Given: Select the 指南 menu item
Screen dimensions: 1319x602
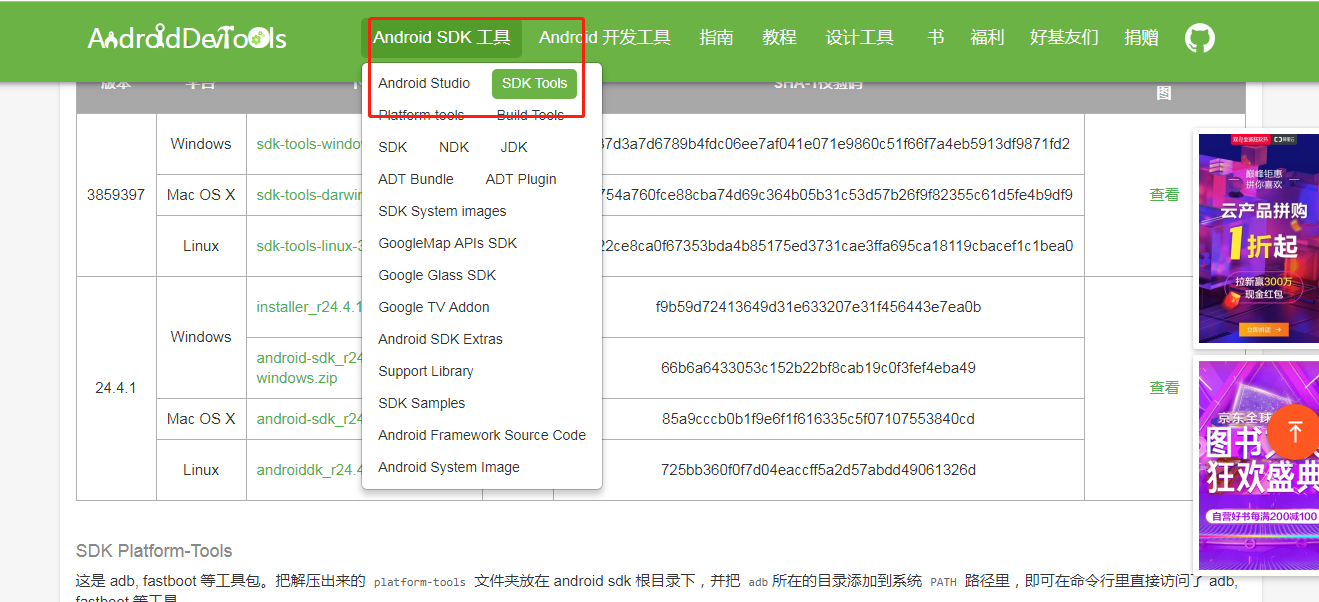Looking at the screenshot, I should [716, 37].
